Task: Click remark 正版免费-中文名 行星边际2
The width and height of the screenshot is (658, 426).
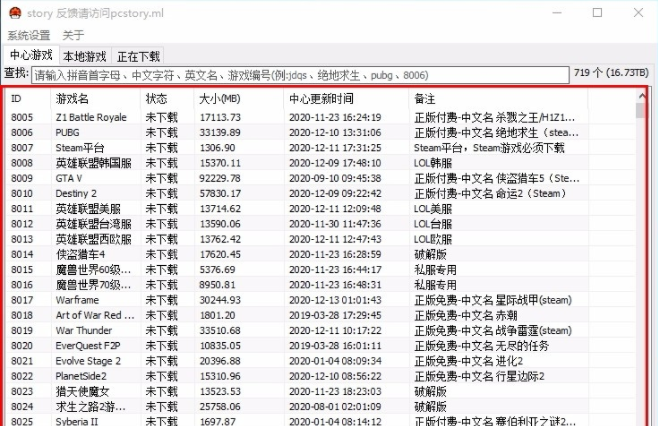Action: [x=479, y=376]
